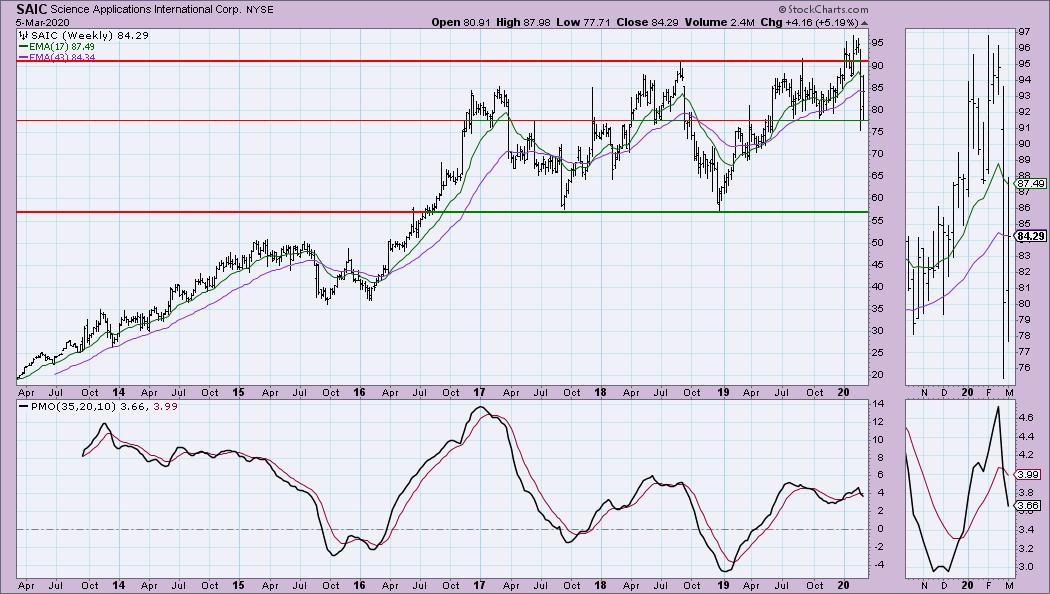Screen dimensions: 1050x594
Task: Click the boxed 84.29 price tag on zoom panel
Action: point(1030,236)
